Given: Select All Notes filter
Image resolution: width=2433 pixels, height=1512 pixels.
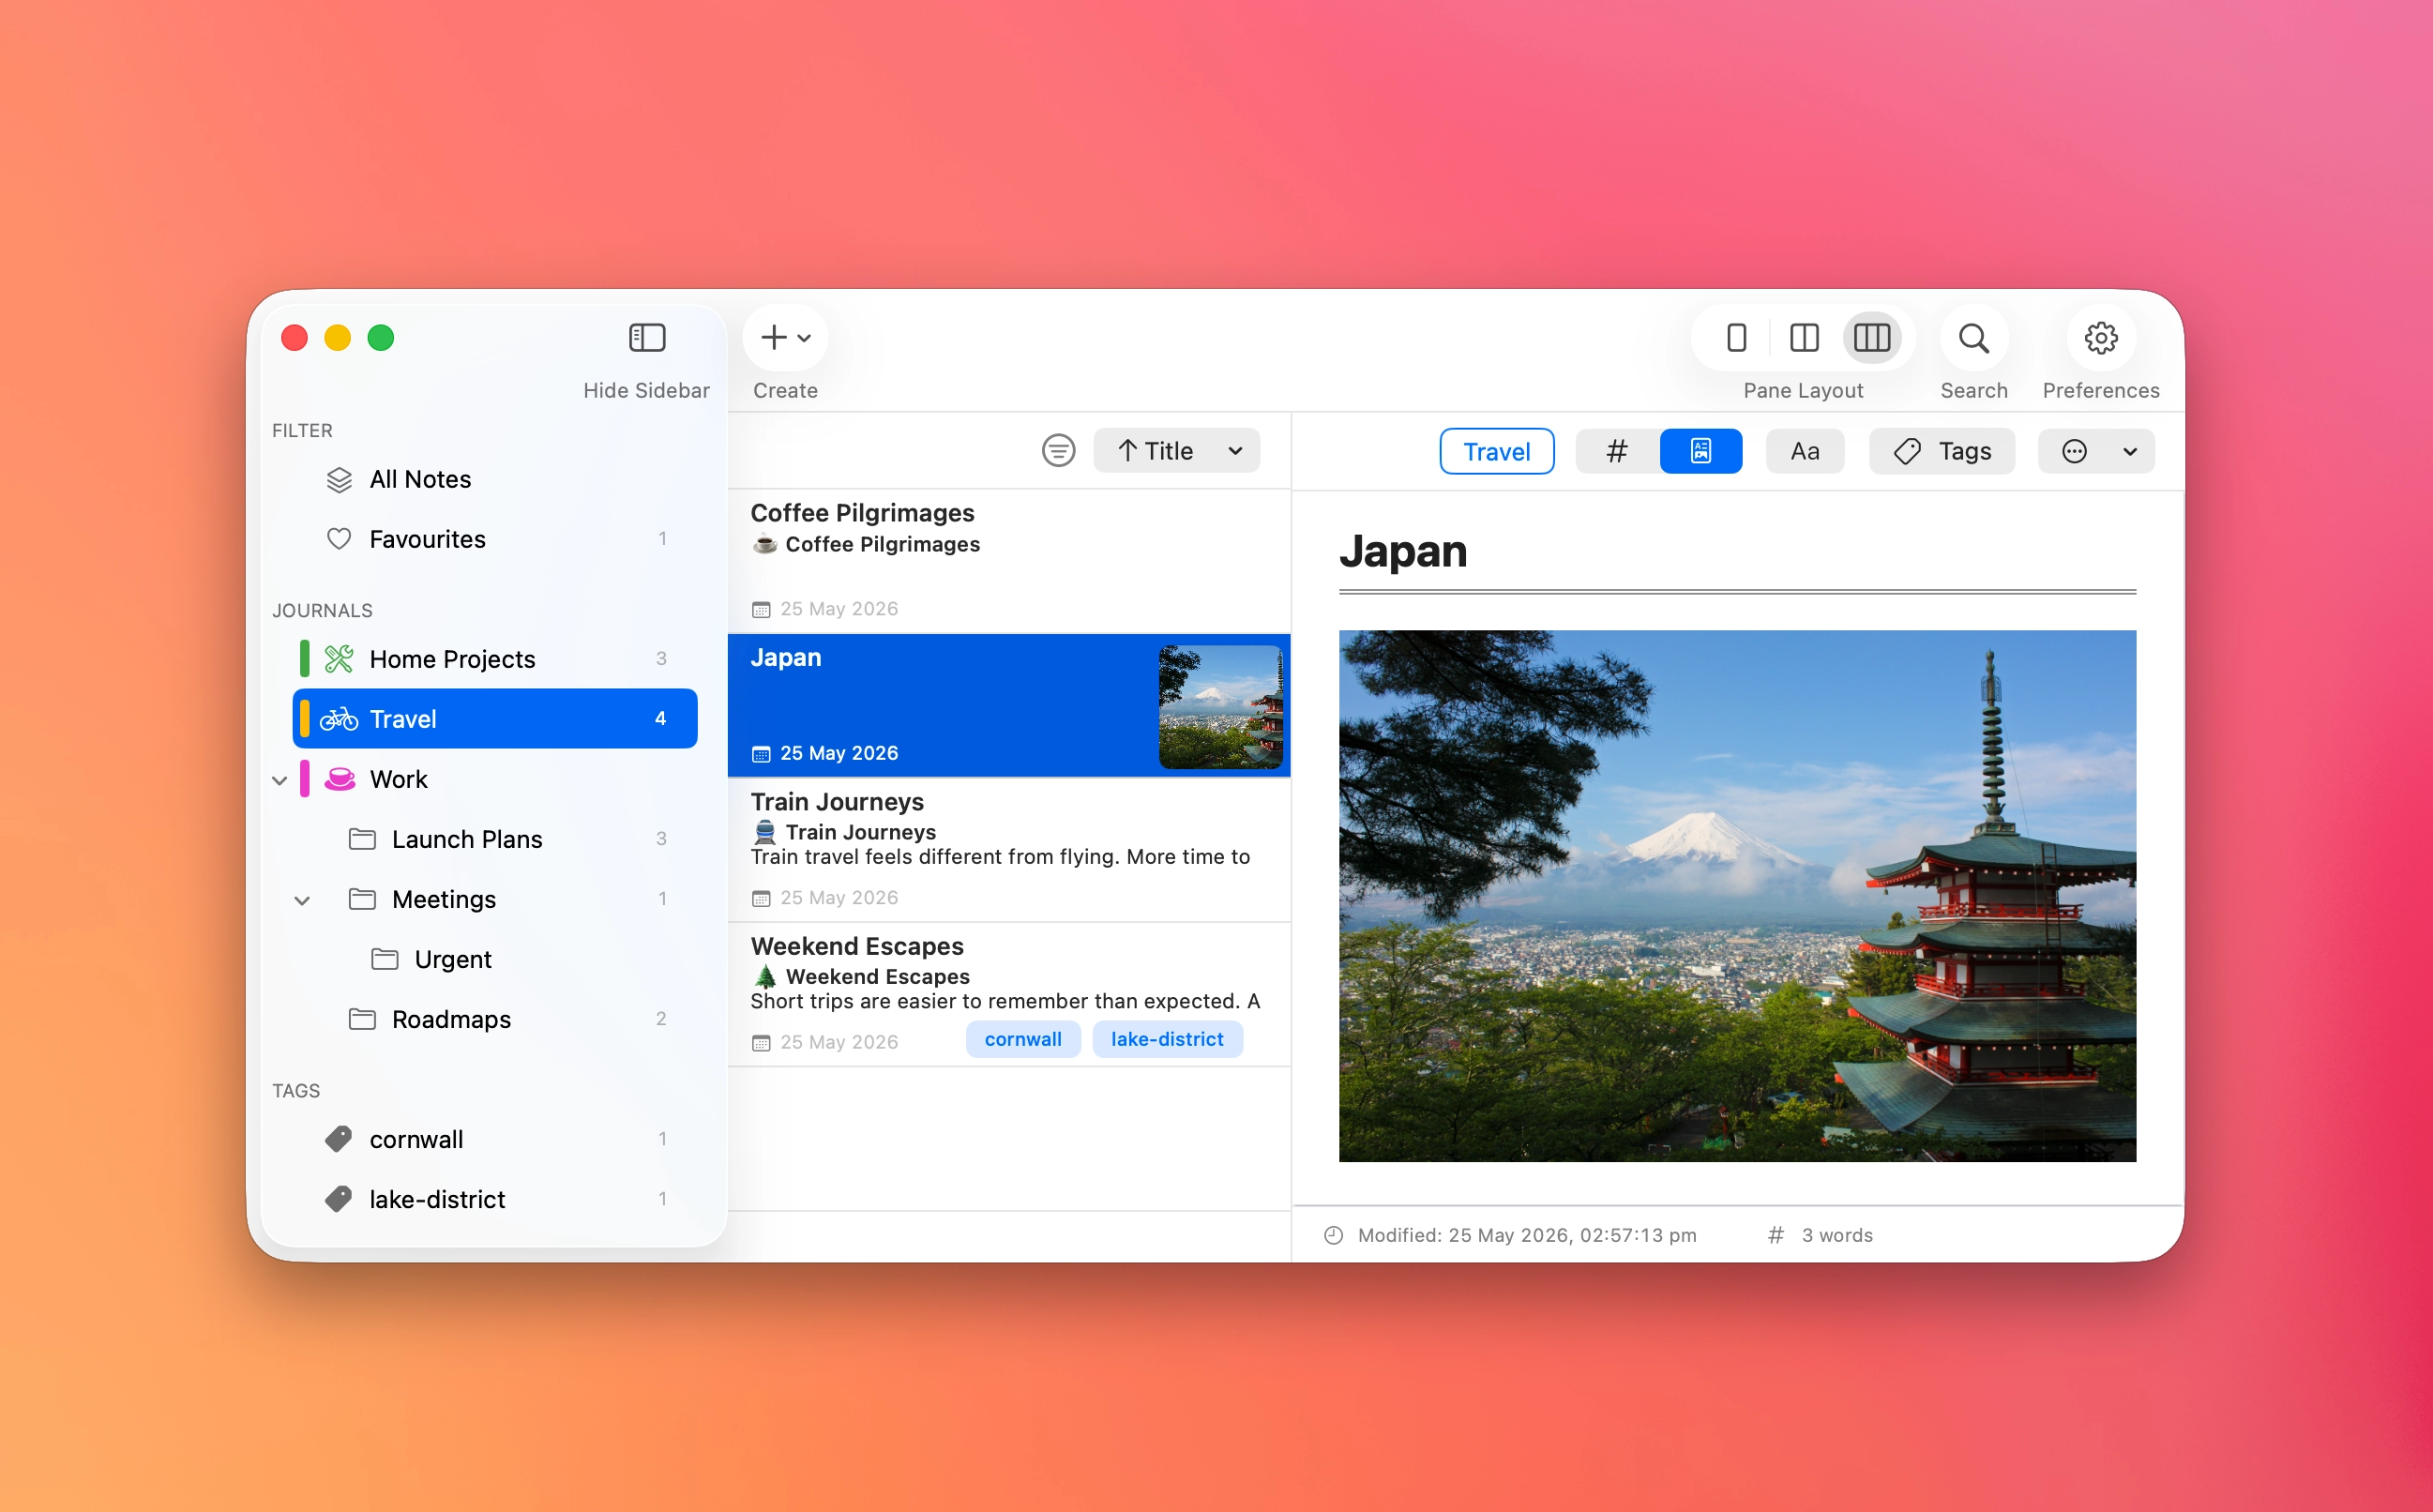Looking at the screenshot, I should point(495,479).
